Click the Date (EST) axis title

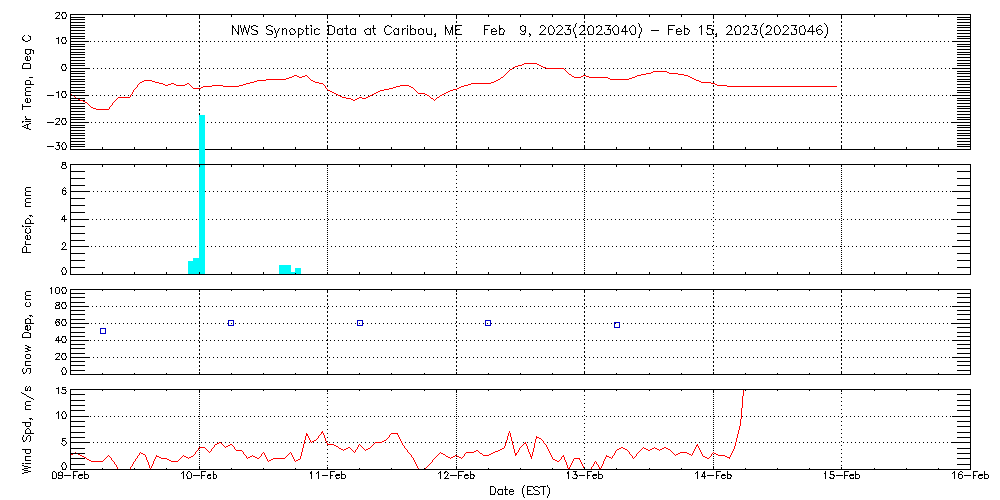521,491
